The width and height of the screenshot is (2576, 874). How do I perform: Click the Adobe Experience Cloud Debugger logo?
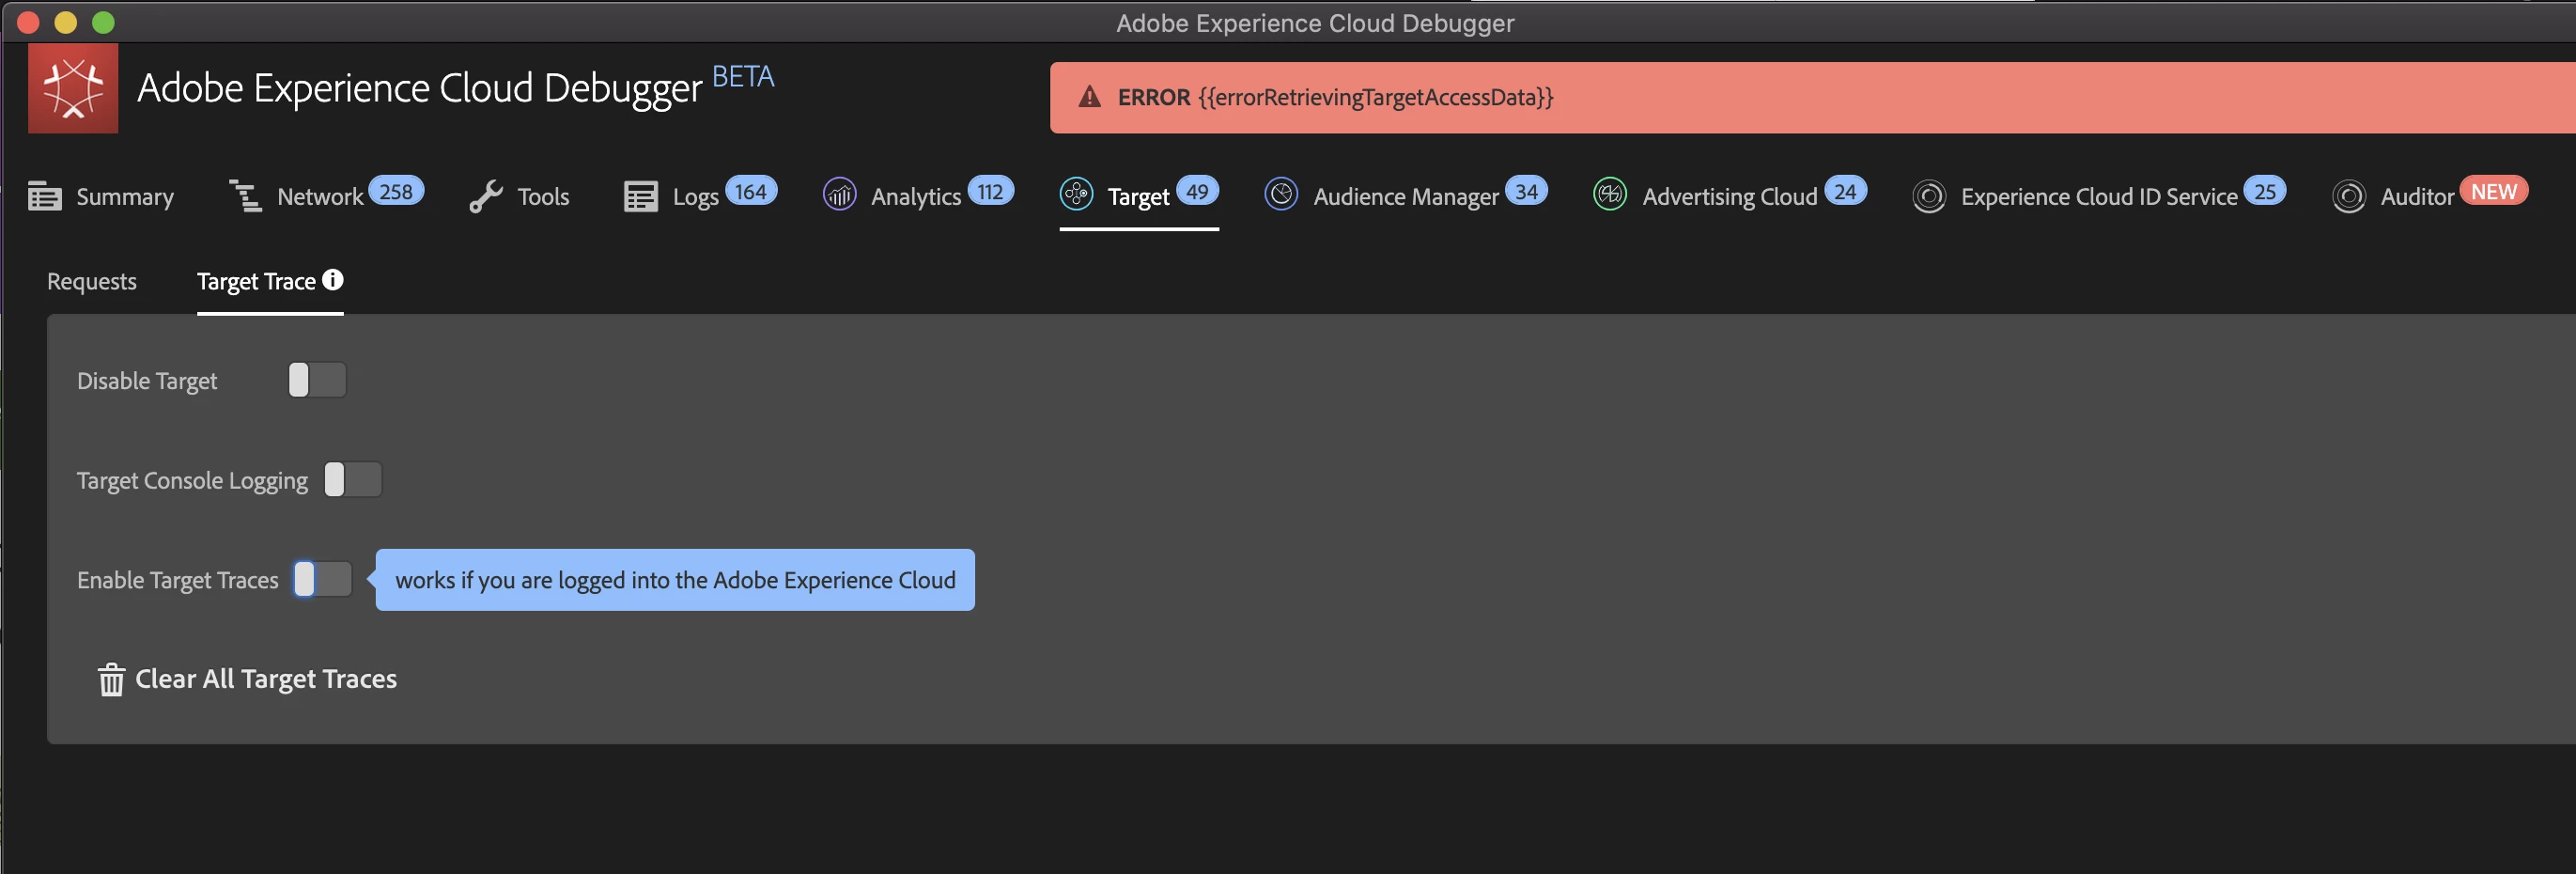(x=73, y=88)
